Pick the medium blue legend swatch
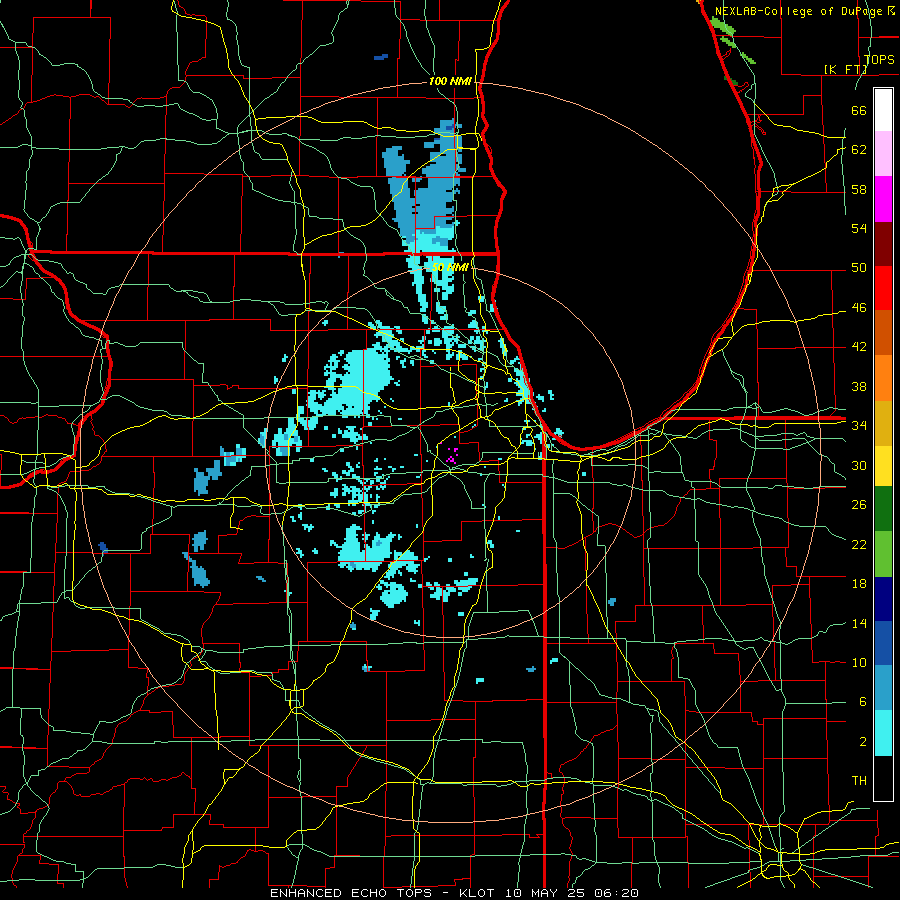 tap(883, 643)
